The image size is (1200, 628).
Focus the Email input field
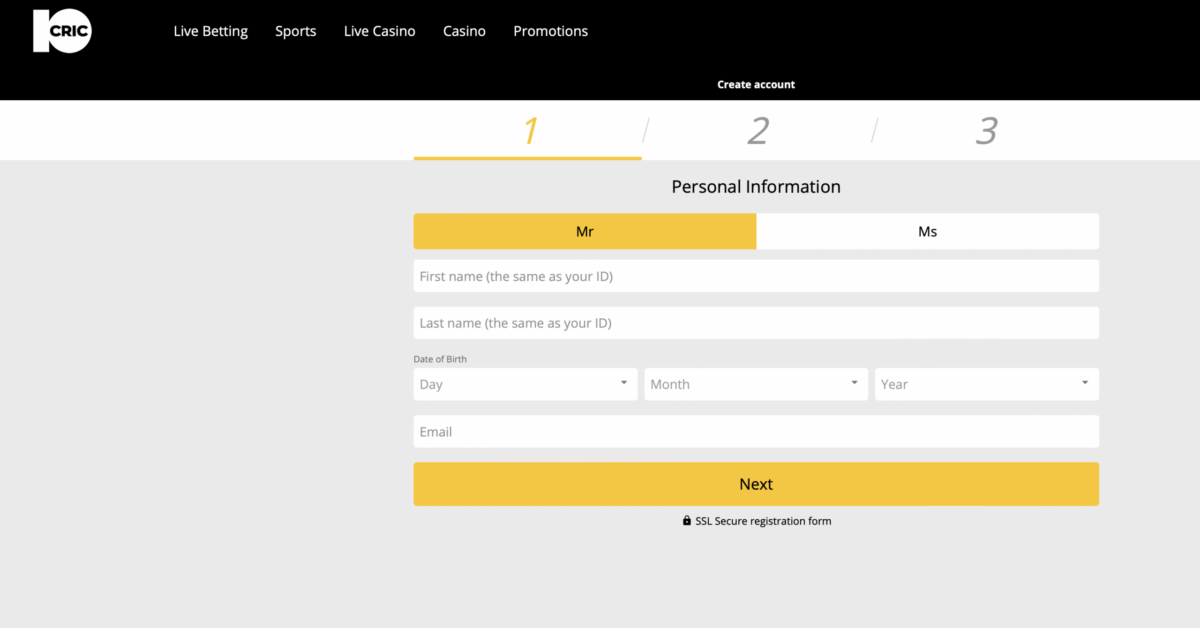pos(756,431)
